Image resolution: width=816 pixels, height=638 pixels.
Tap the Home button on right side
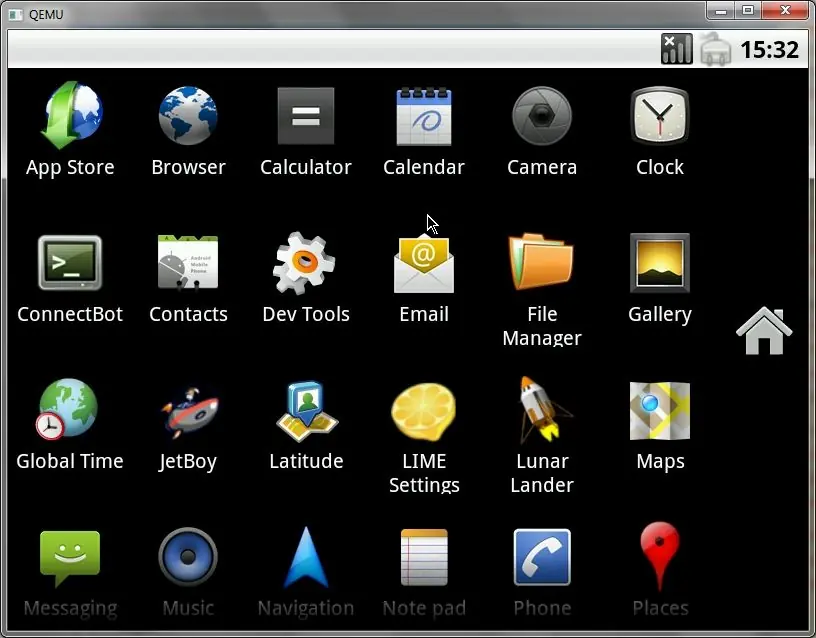pyautogui.click(x=764, y=331)
